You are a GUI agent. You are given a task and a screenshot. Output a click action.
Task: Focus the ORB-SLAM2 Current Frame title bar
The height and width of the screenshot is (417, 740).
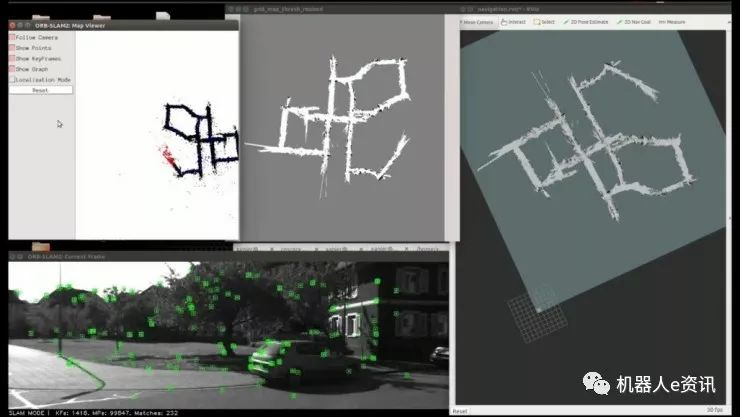(228, 257)
